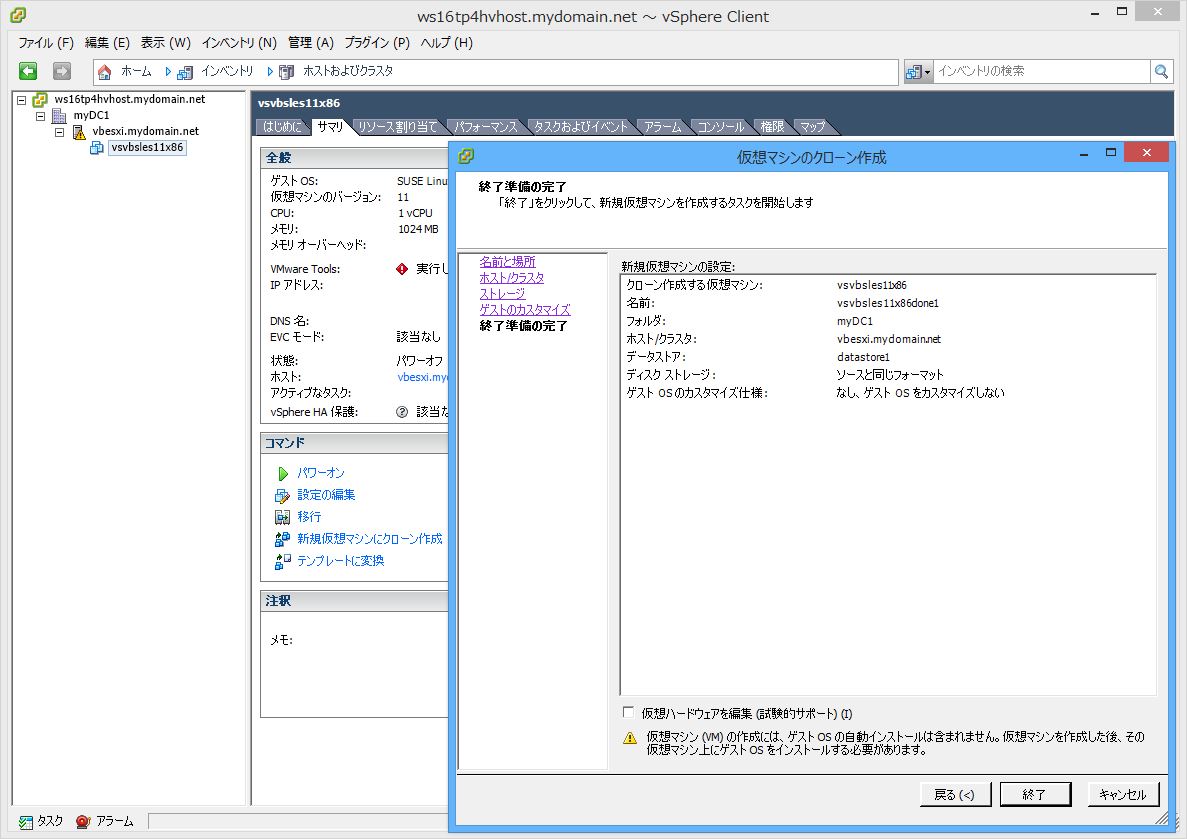Open アラーム in the status bar
The width and height of the screenshot is (1187, 839).
104,822
